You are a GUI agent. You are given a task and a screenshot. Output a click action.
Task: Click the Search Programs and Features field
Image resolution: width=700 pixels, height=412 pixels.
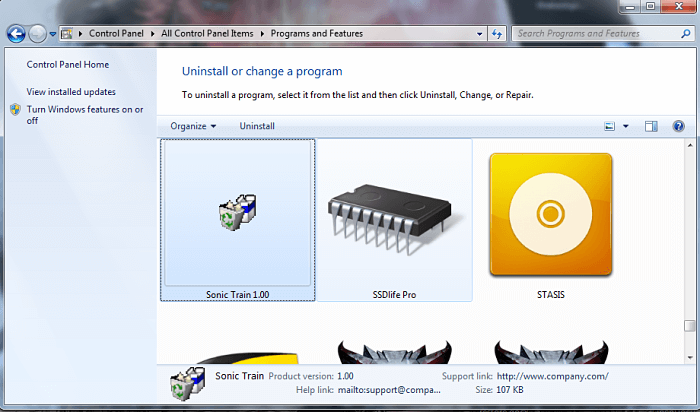click(x=603, y=33)
